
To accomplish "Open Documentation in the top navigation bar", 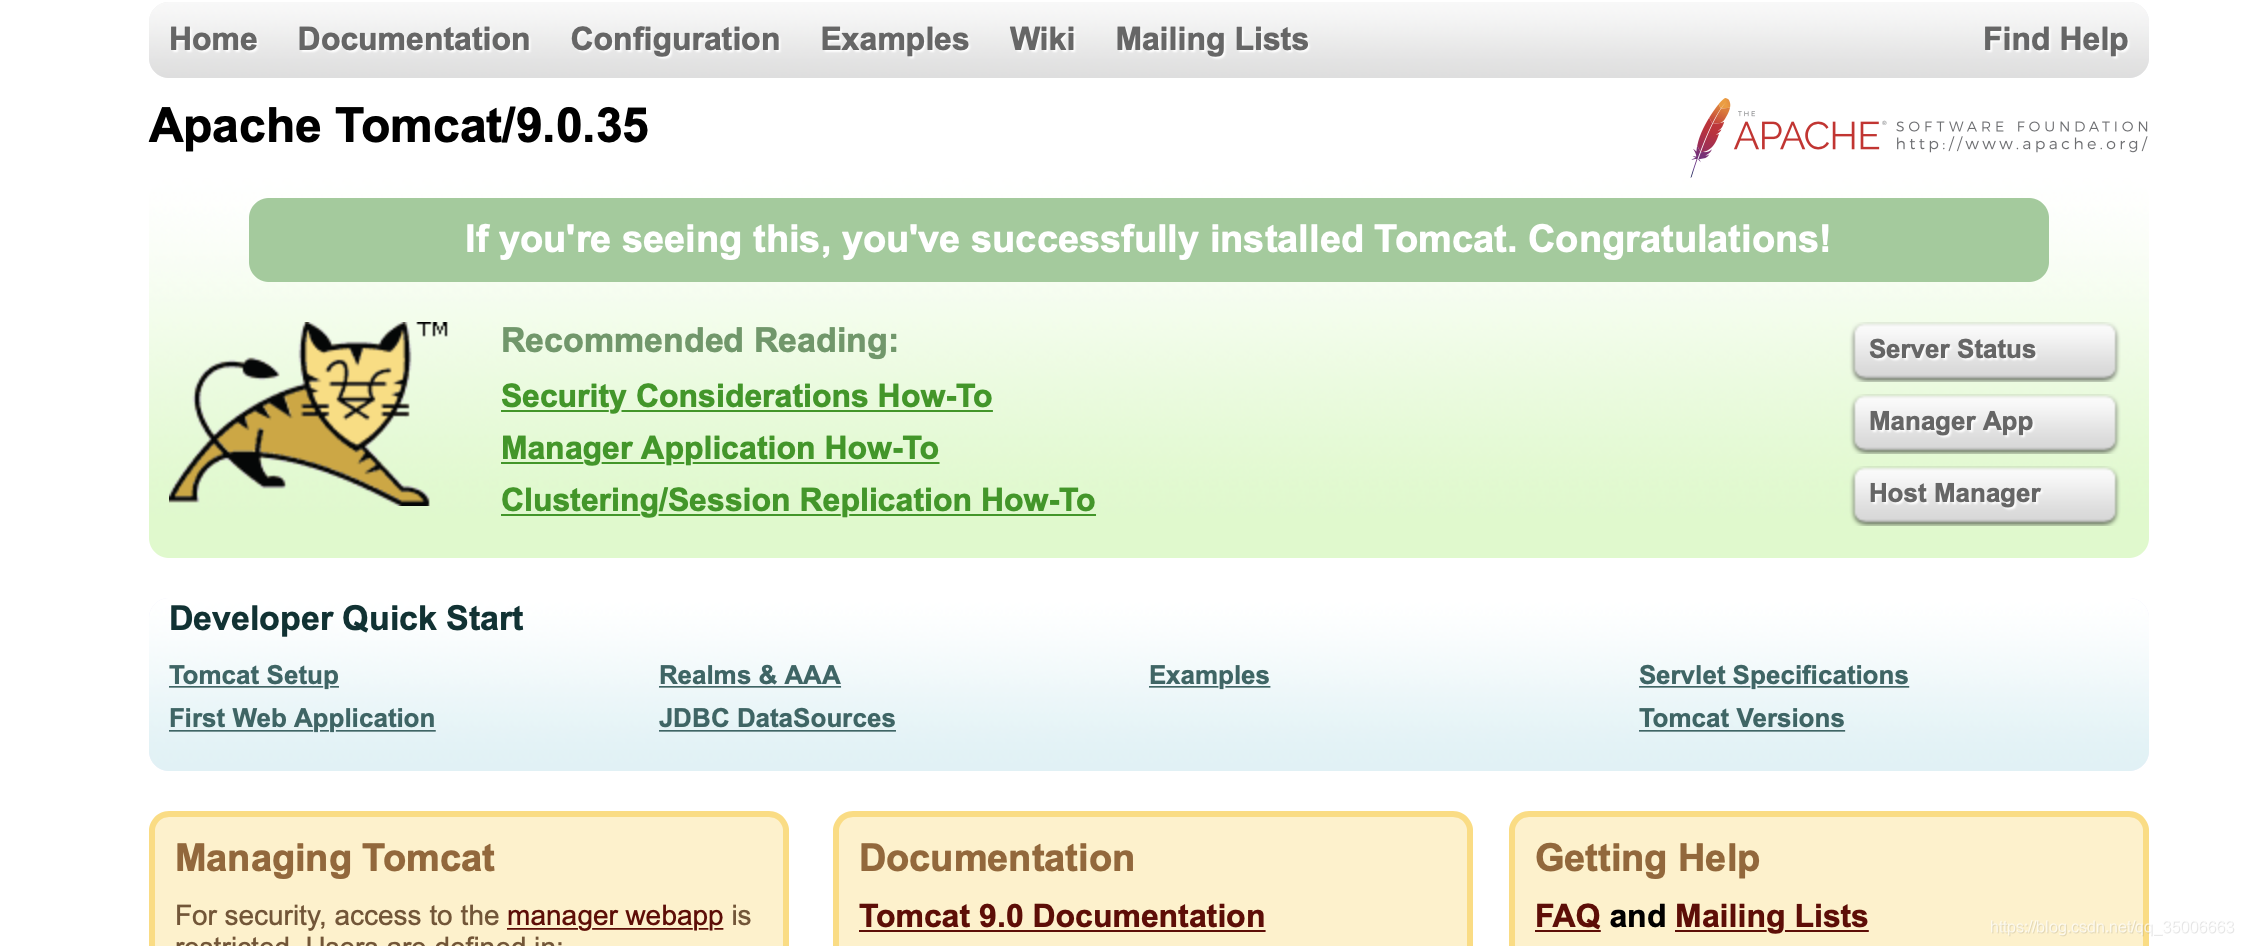I will 414,39.
